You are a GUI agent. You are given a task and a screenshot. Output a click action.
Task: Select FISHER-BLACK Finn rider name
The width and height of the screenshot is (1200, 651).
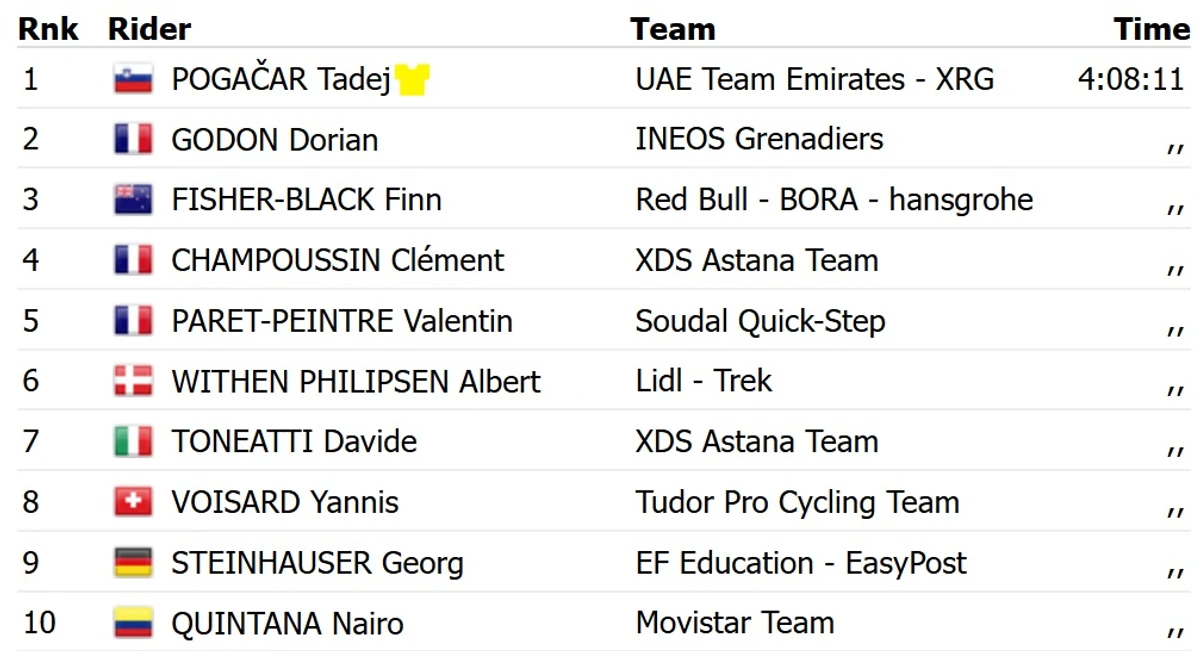pyautogui.click(x=306, y=200)
